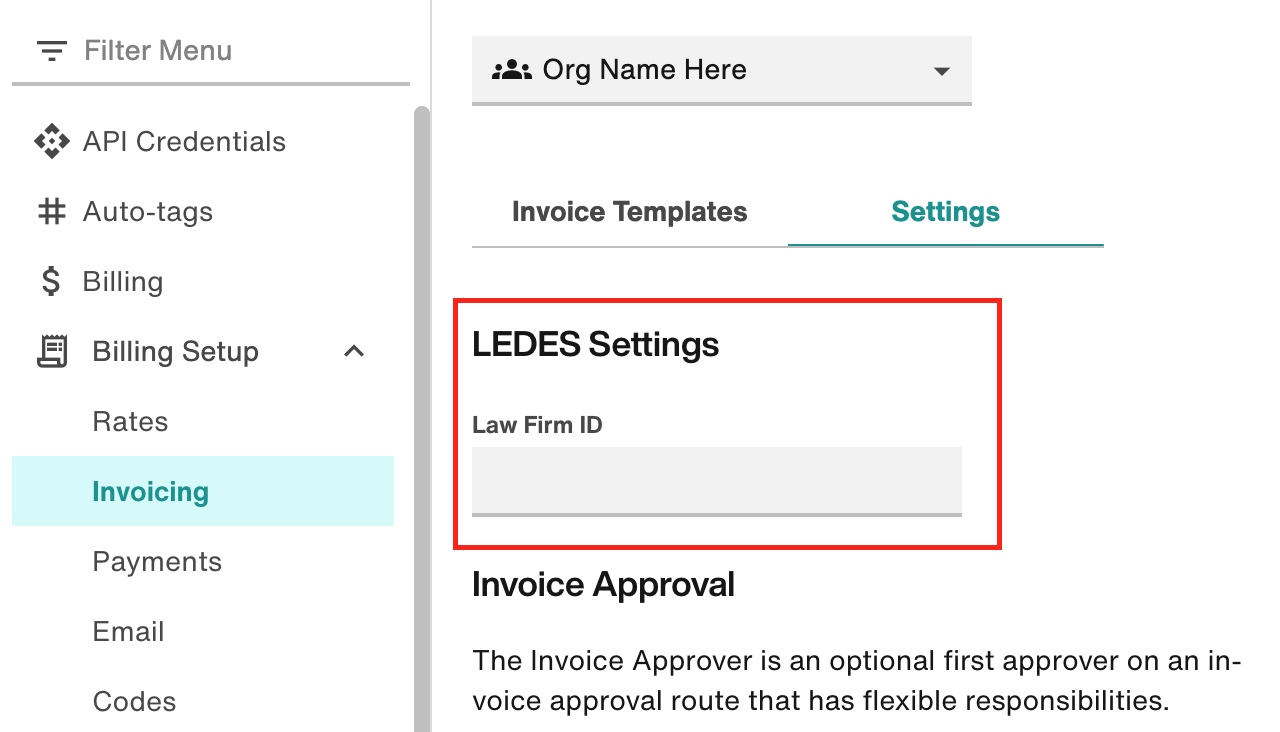
Task: Select the Filter Menu search entry
Action: pos(157,50)
